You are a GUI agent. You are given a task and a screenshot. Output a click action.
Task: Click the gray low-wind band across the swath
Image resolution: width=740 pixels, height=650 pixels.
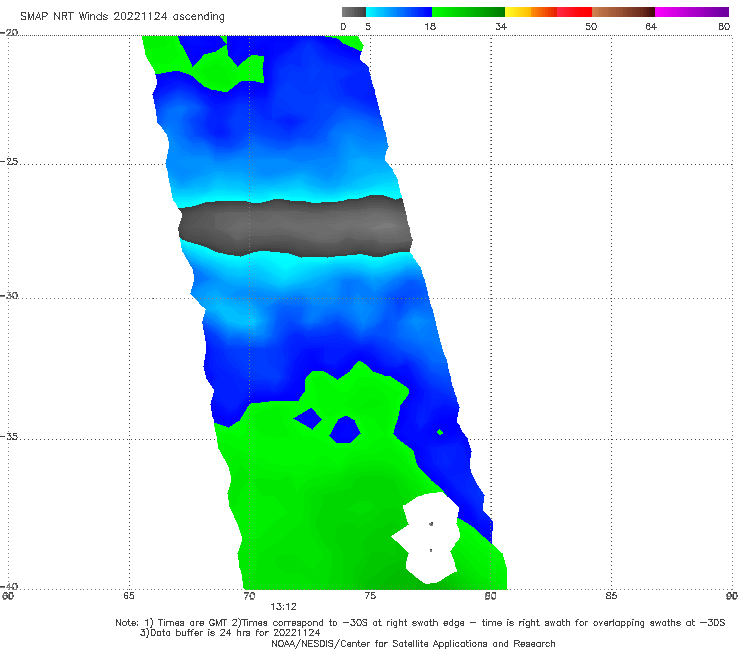295,227
